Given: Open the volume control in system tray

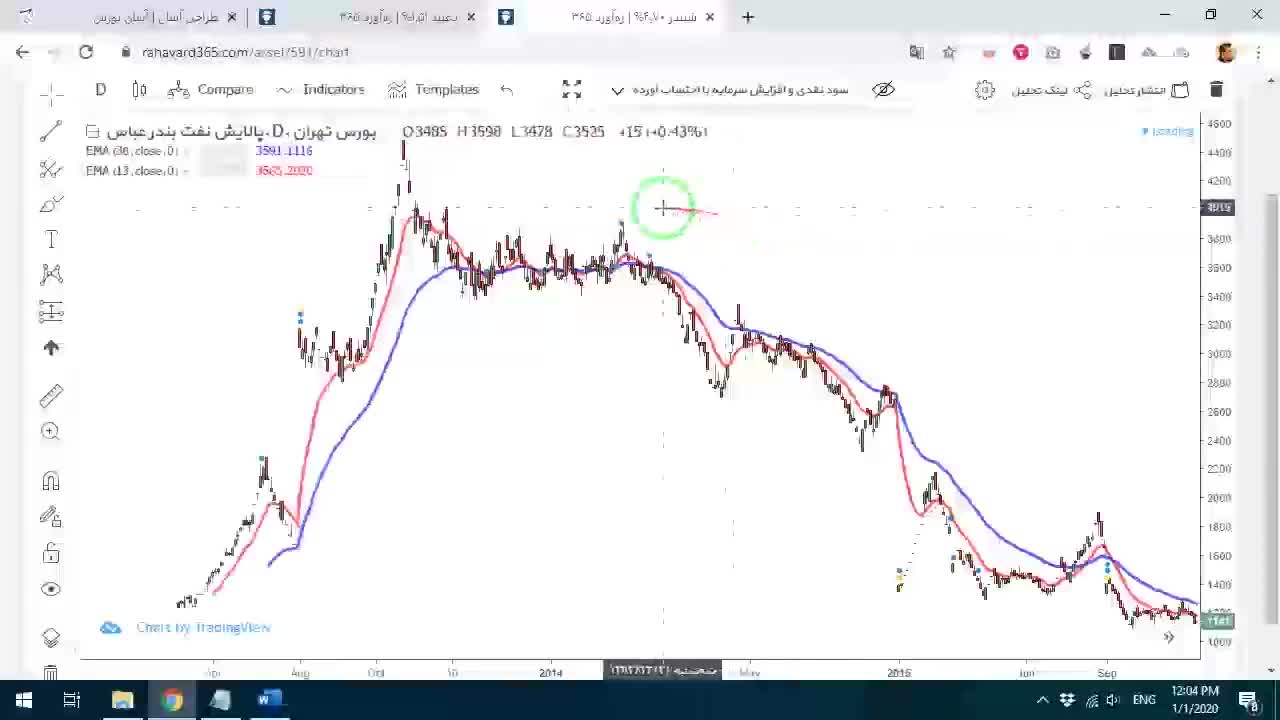Looking at the screenshot, I should (1113, 700).
